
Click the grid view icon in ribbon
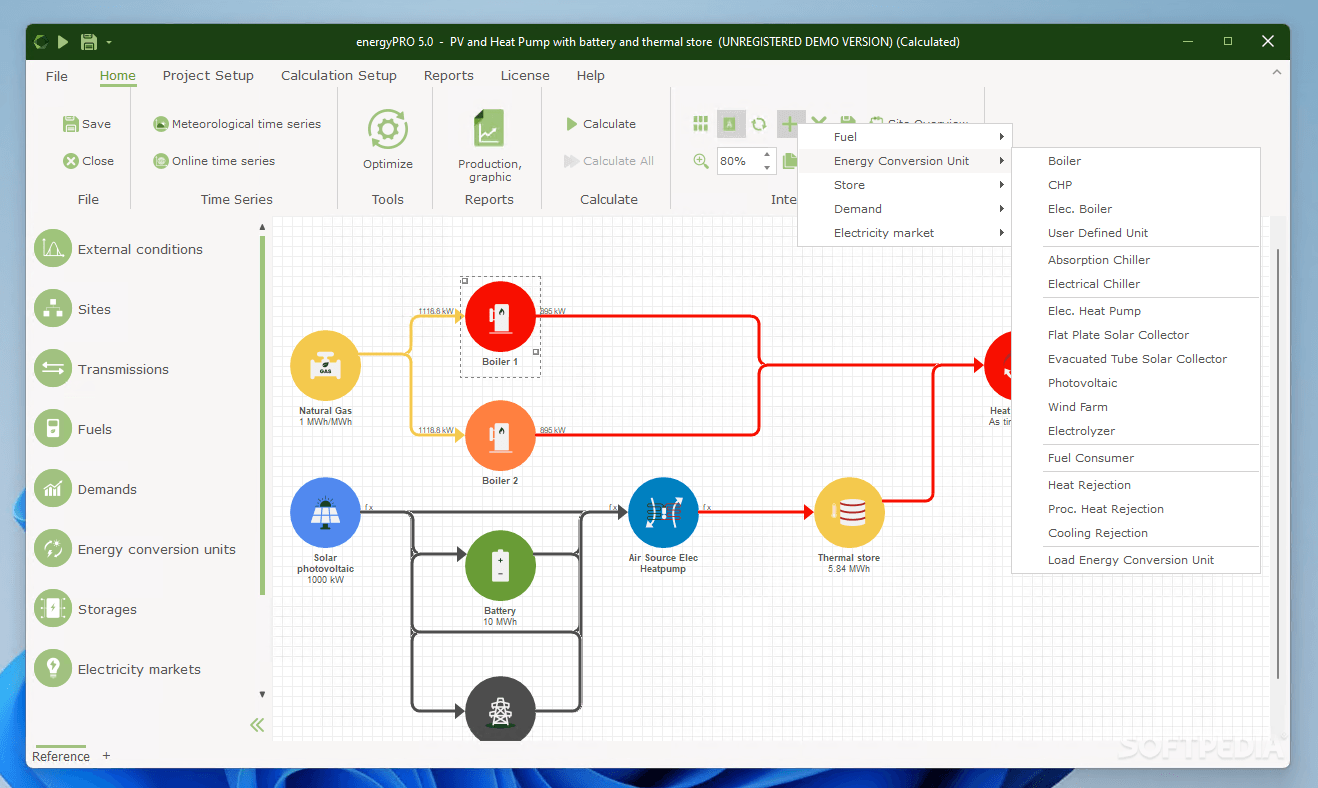point(701,124)
